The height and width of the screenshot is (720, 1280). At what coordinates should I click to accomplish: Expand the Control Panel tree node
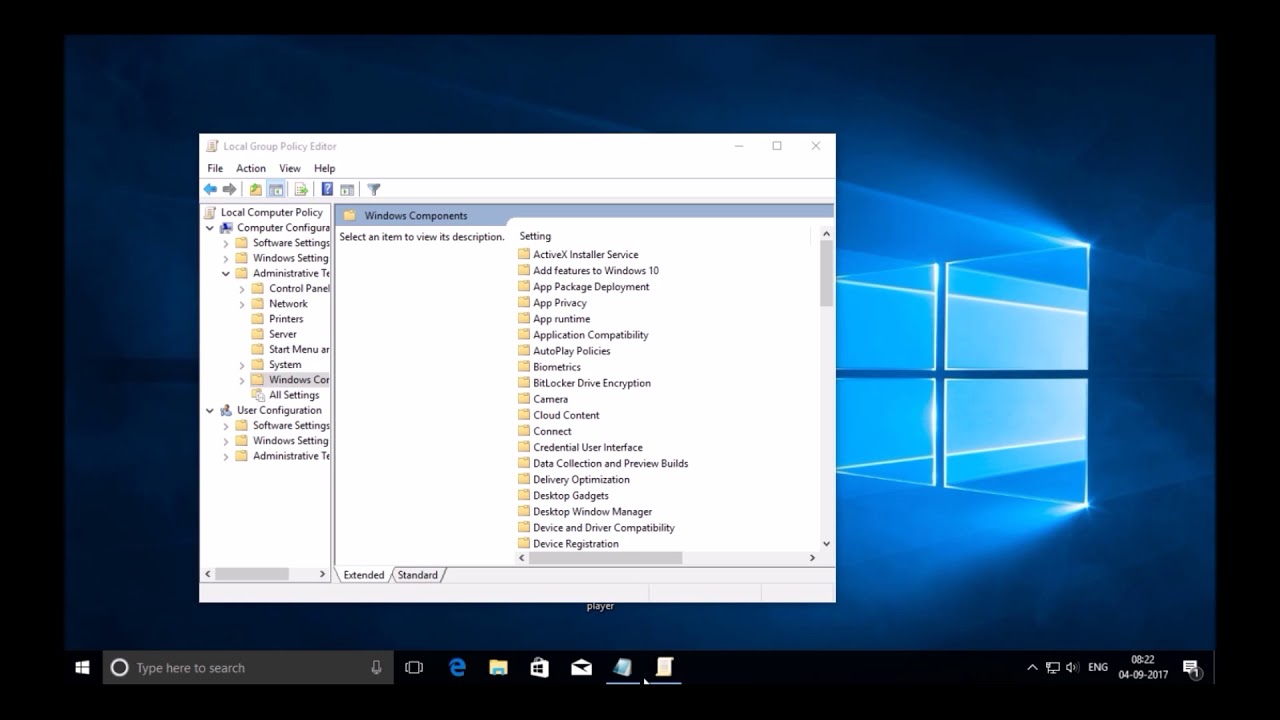tap(242, 289)
